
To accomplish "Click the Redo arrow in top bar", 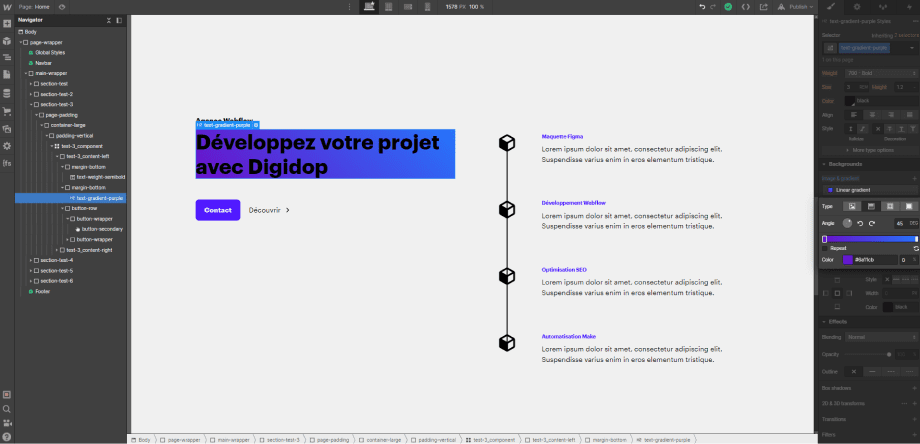I will [x=713, y=7].
